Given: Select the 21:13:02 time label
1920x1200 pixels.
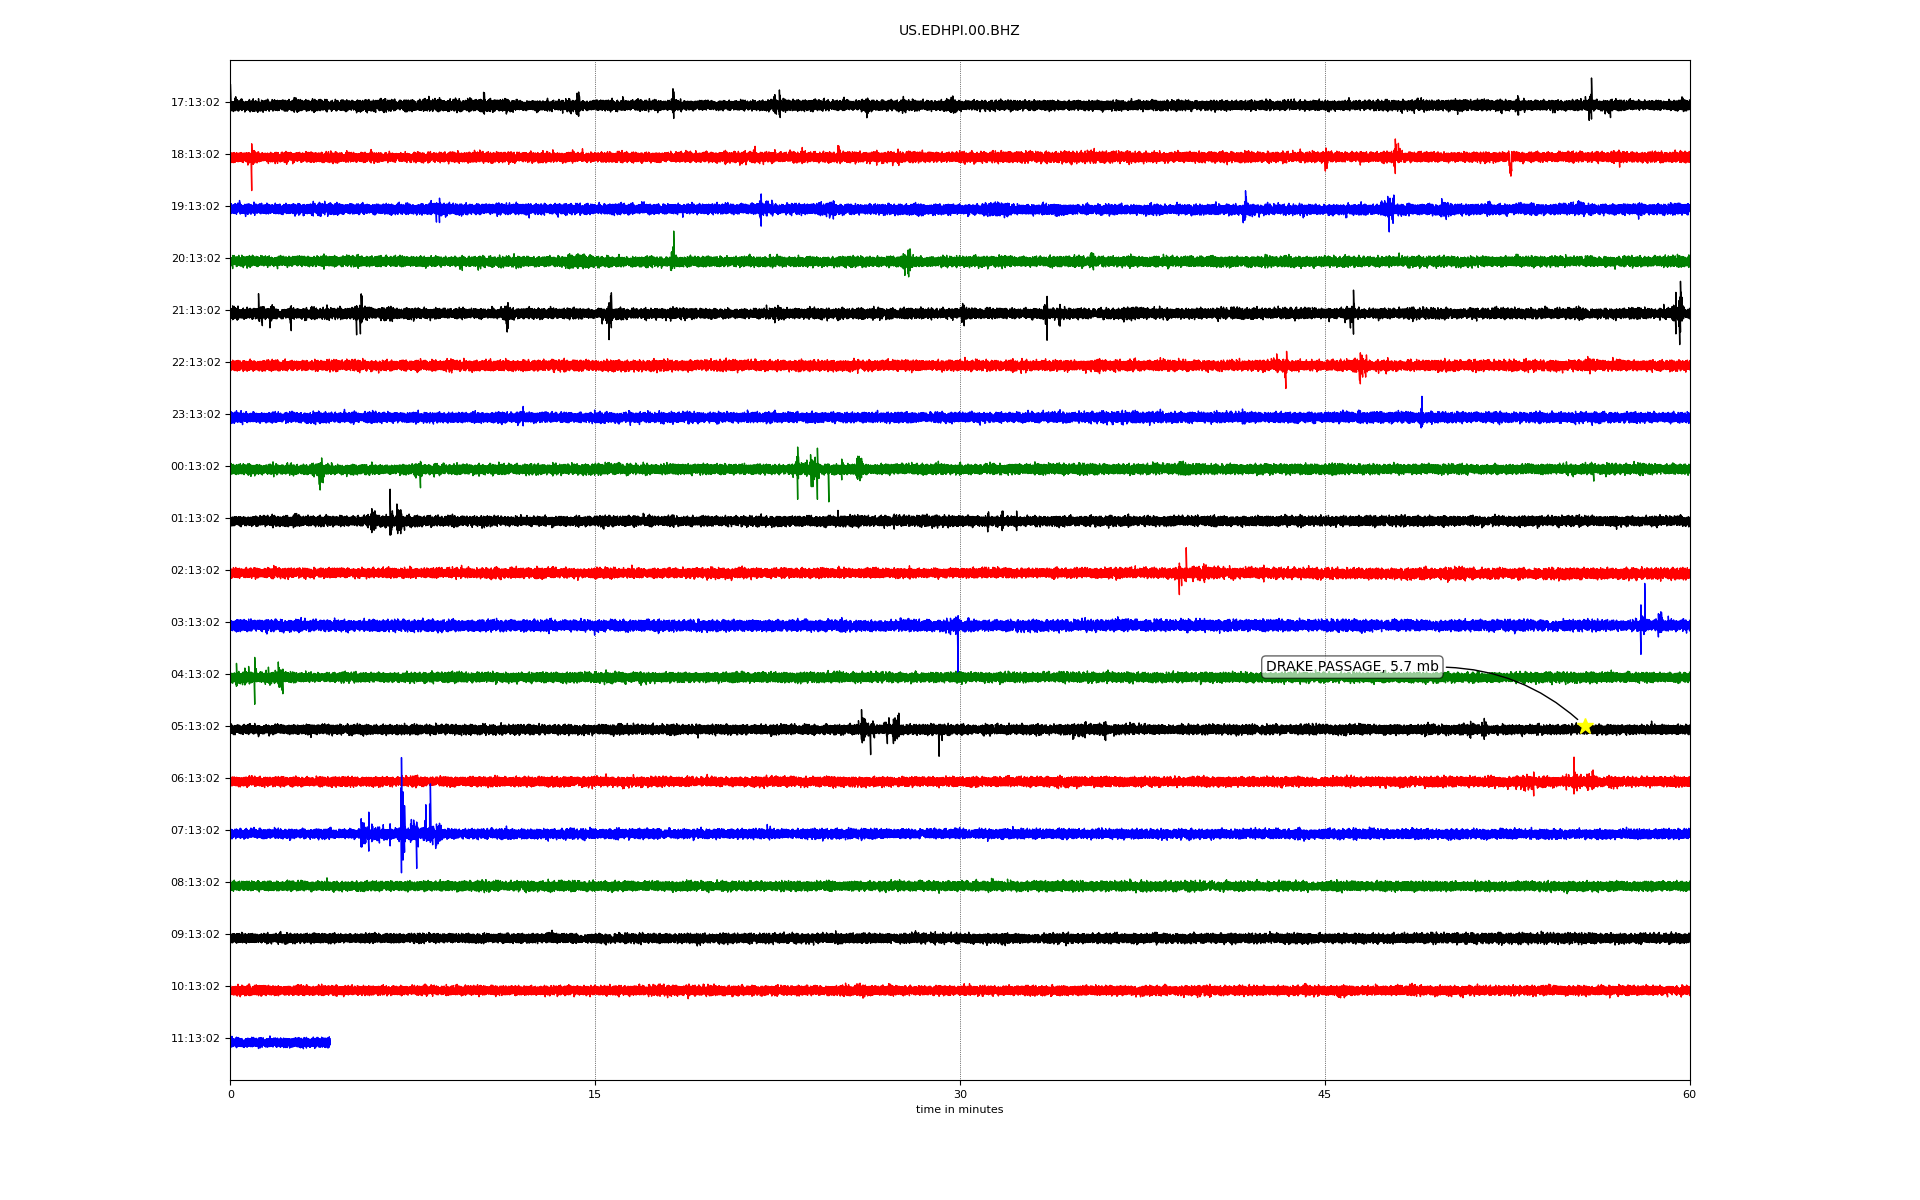Looking at the screenshot, I should [x=195, y=310].
